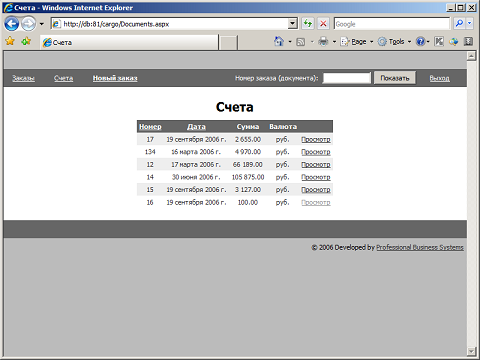Open Просмотр link for invoice 17
The image size is (480, 360).
coord(316,139)
